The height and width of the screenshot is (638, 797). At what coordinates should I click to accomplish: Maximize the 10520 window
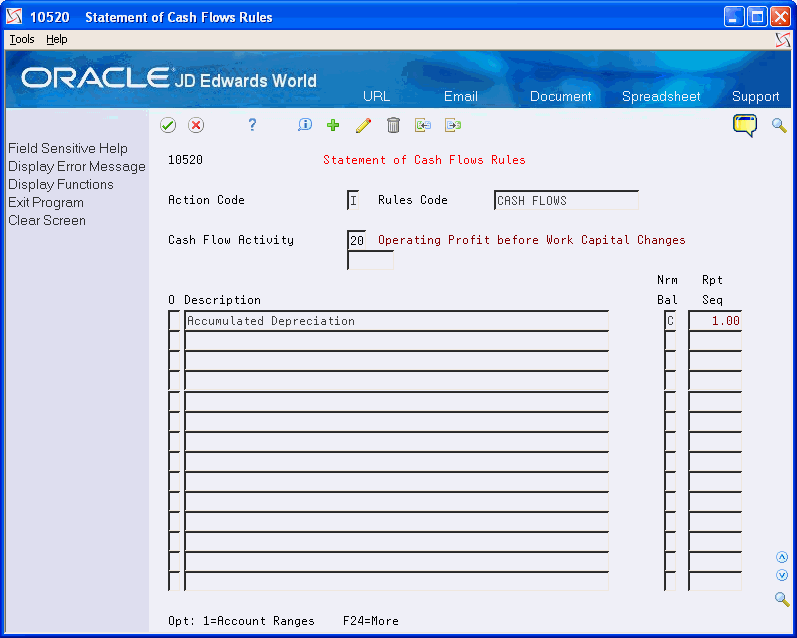point(757,17)
